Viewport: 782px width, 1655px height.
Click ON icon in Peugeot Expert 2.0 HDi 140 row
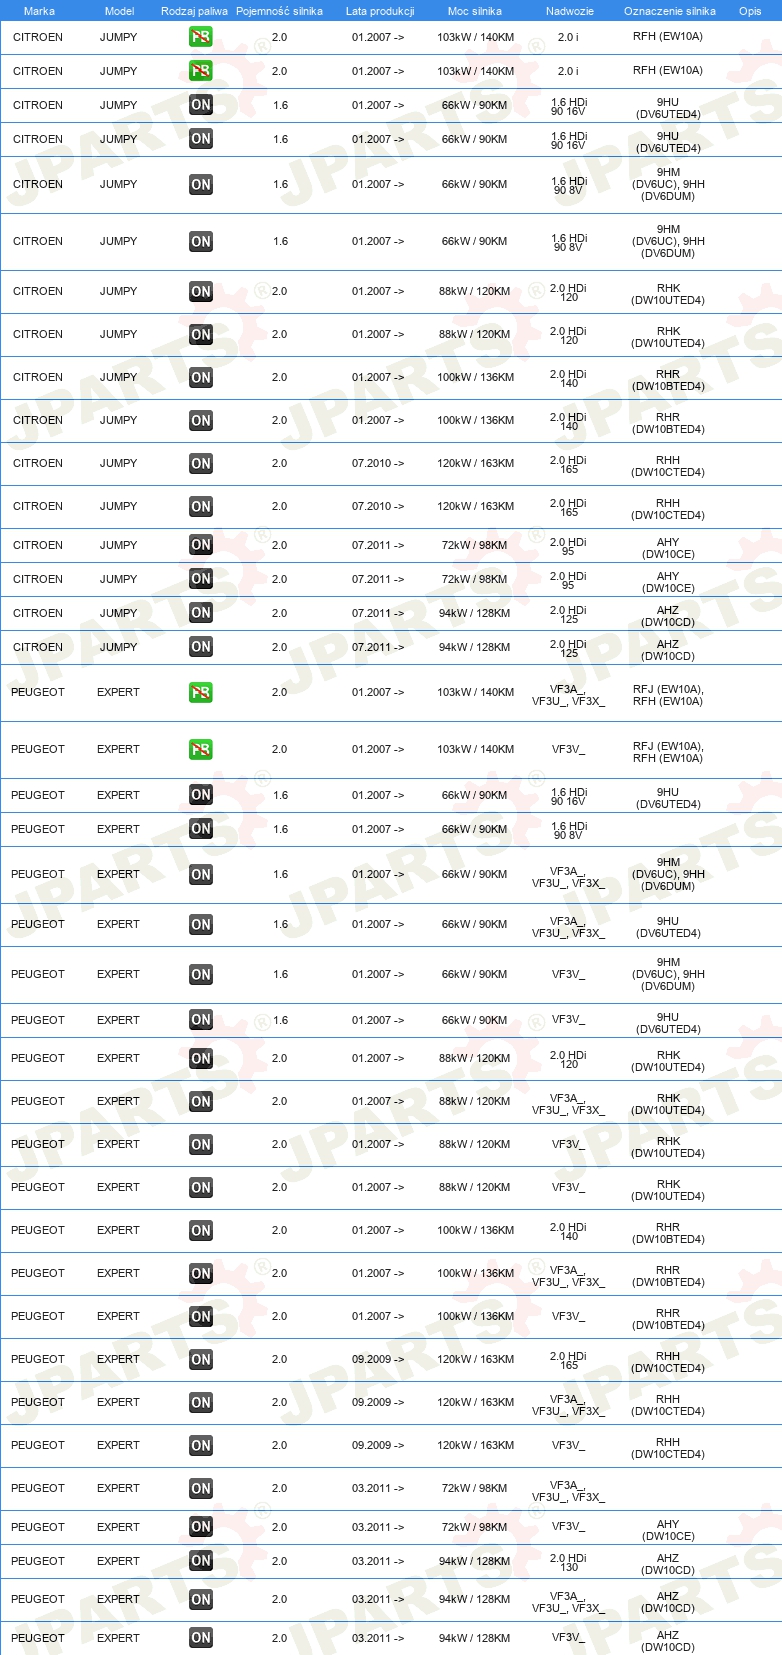(x=201, y=1230)
